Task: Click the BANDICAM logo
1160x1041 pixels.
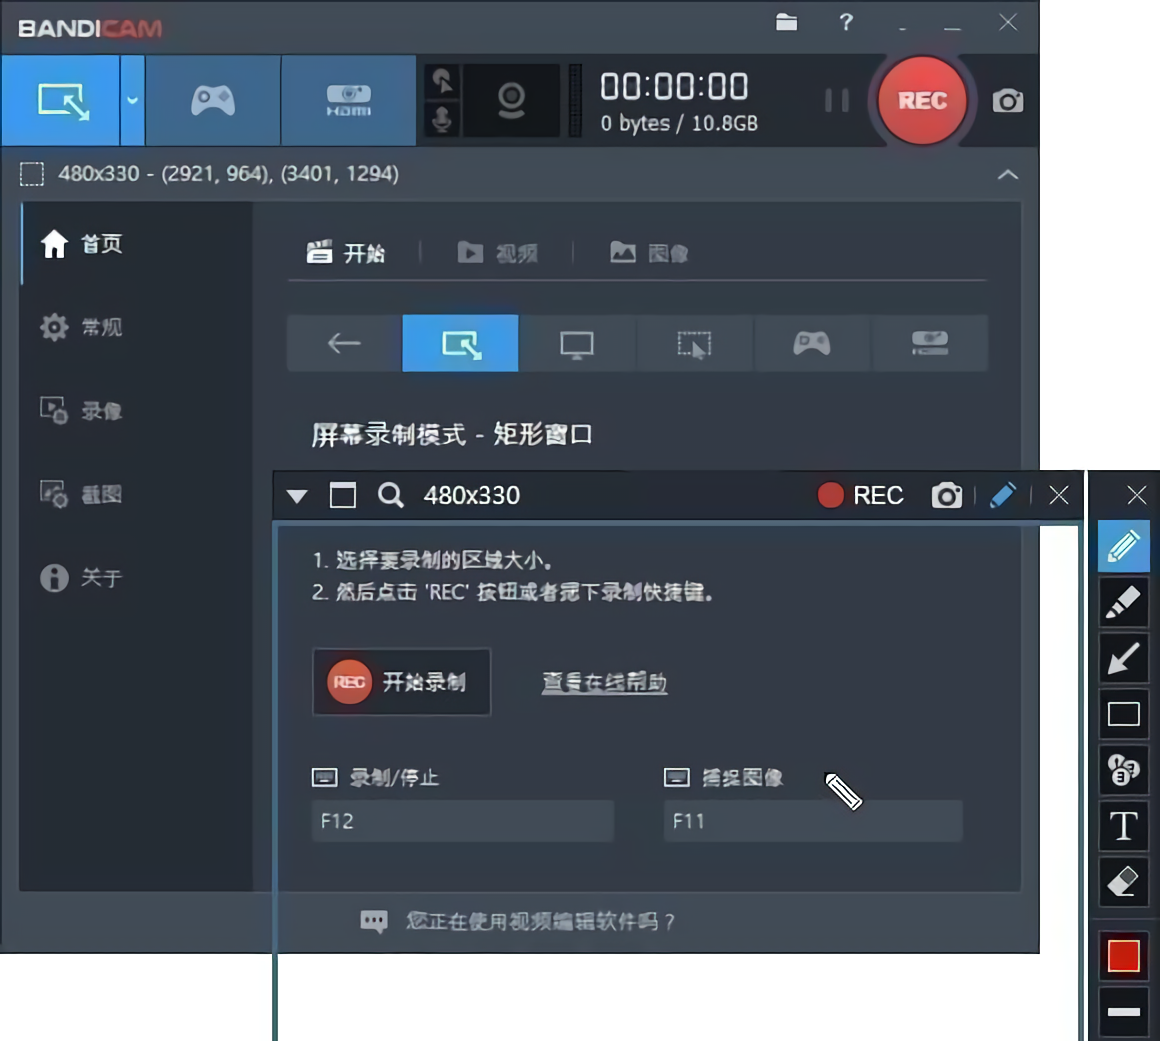Action: tap(90, 28)
